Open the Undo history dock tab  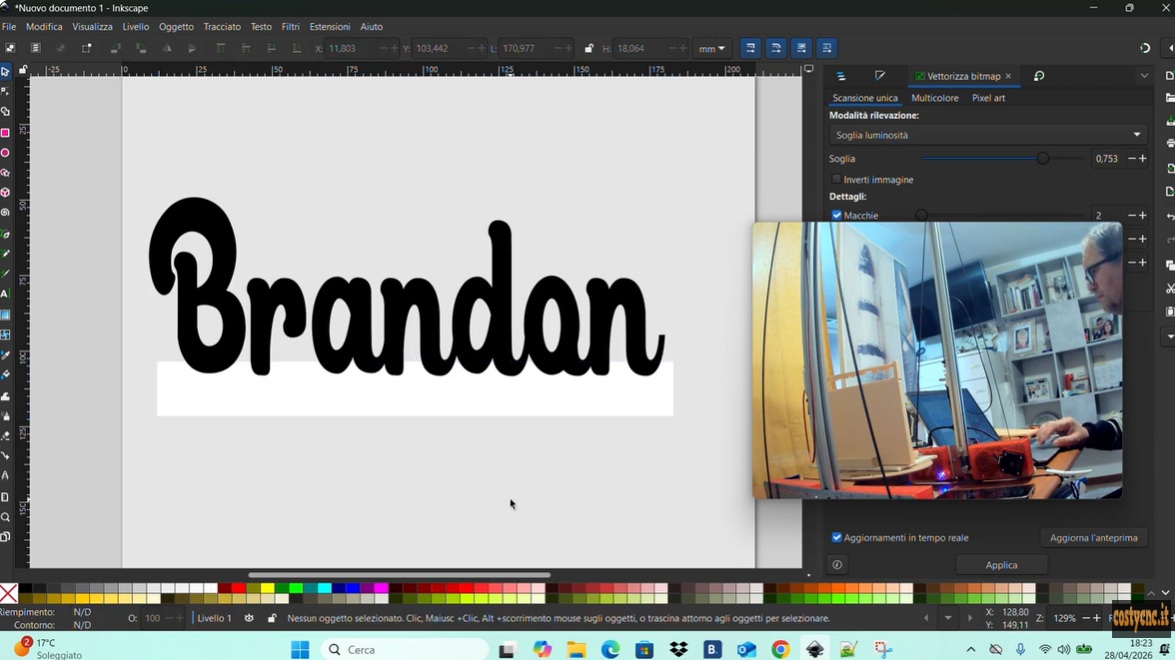click(x=1039, y=76)
